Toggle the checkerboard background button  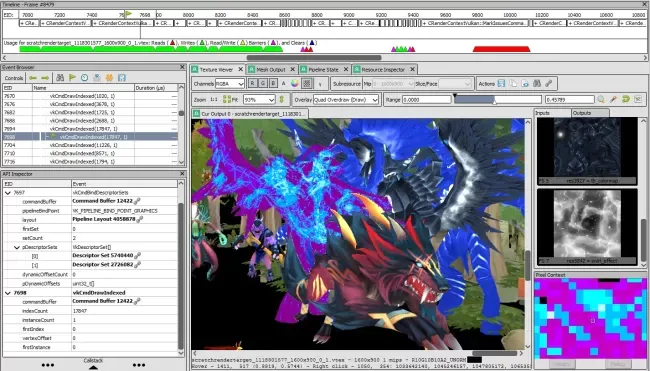(307, 84)
